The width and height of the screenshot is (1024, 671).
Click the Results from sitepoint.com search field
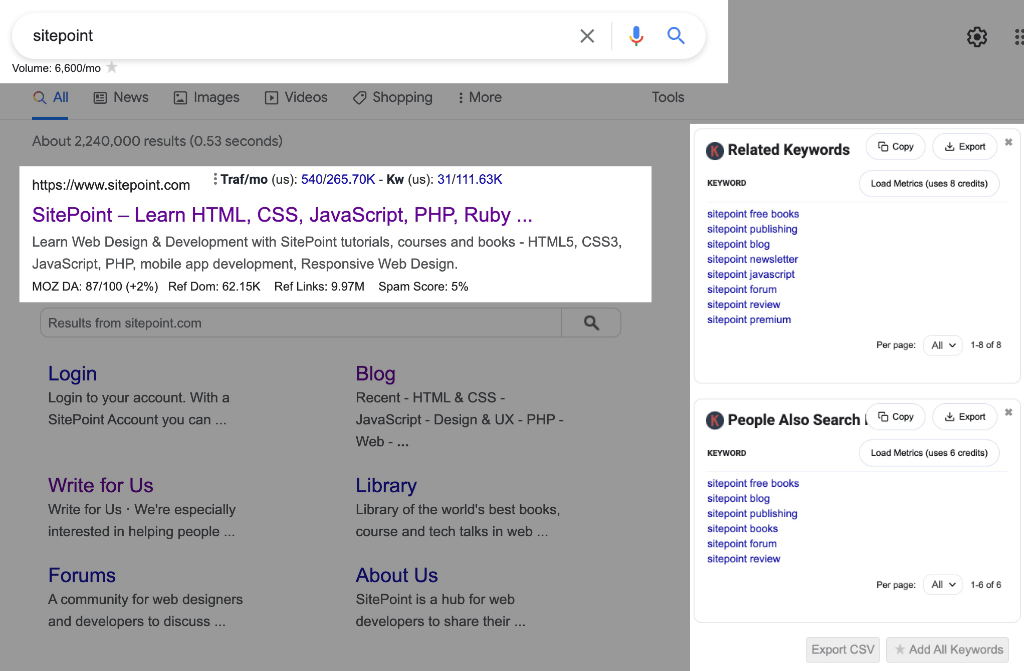300,323
